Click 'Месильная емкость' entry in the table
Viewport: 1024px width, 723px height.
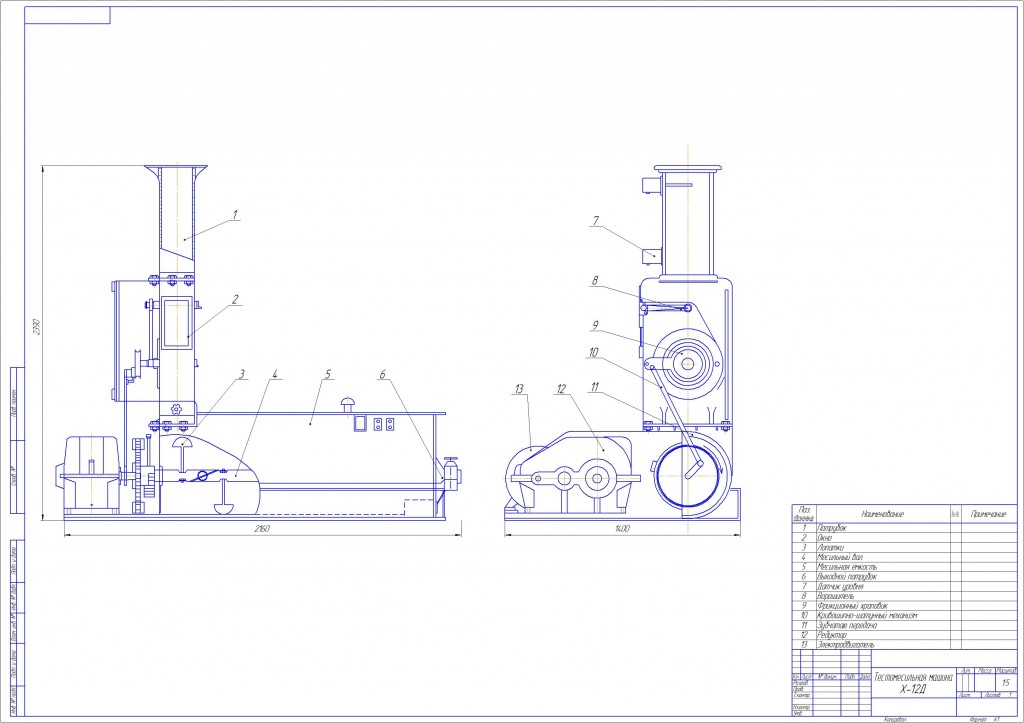point(847,567)
